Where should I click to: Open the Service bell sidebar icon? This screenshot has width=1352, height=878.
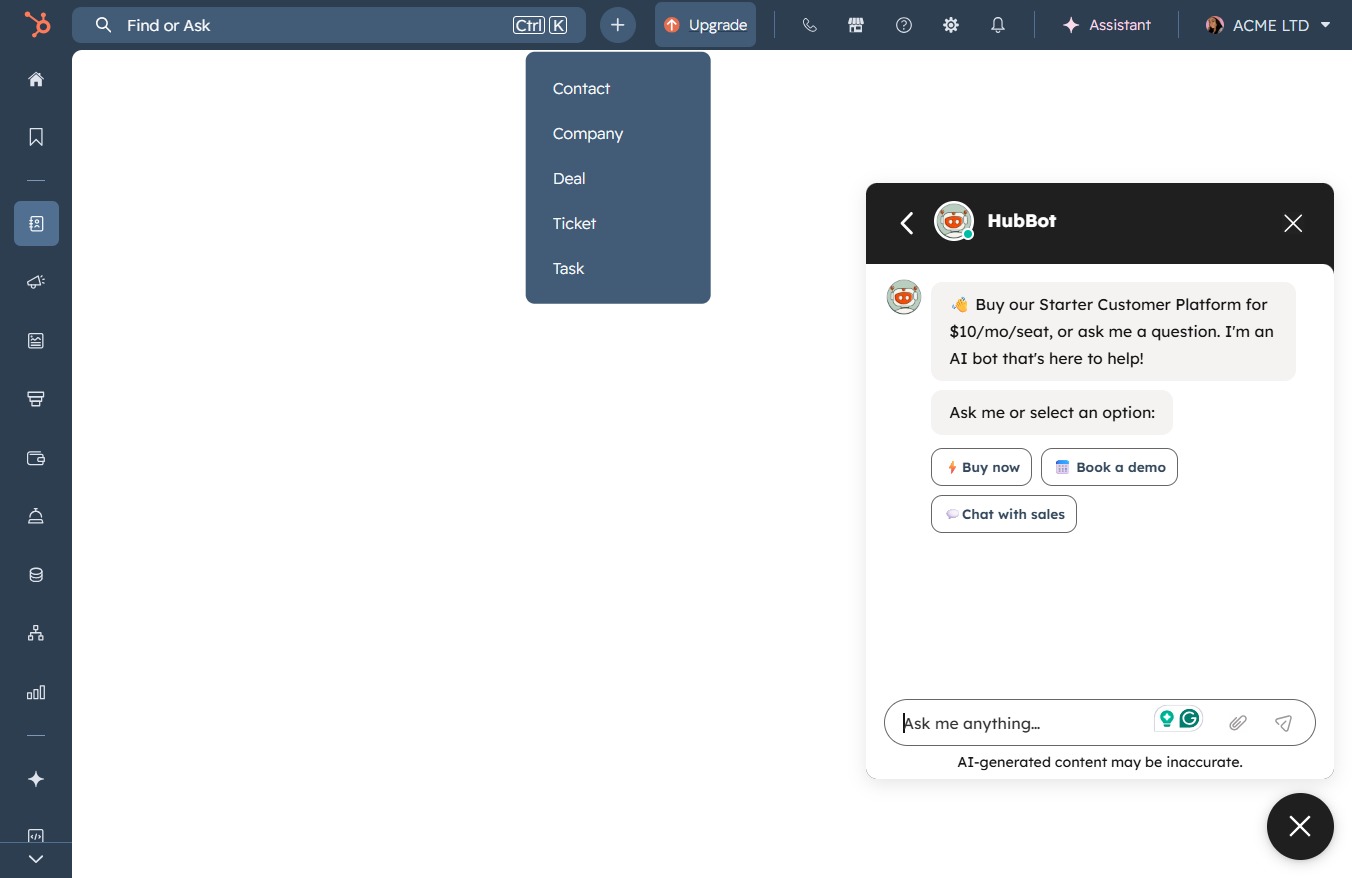36,516
